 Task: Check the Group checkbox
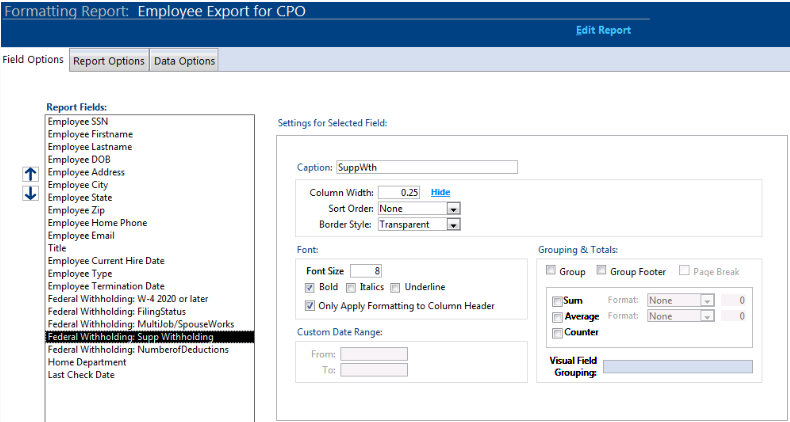[x=551, y=271]
